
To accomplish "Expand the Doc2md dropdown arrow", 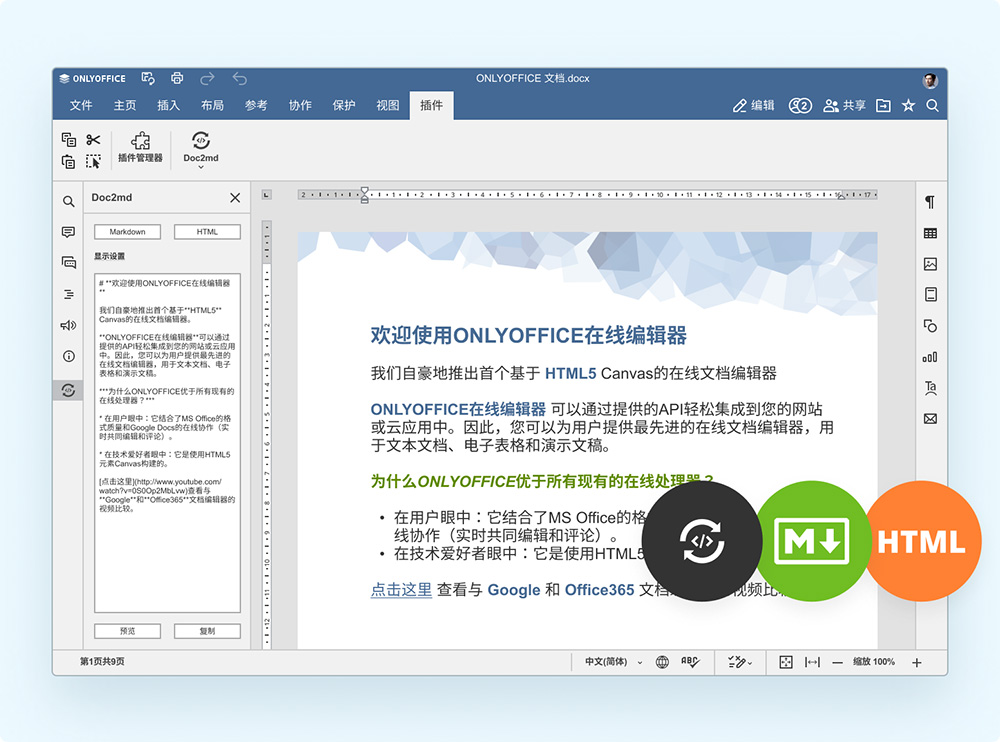I will (201, 167).
